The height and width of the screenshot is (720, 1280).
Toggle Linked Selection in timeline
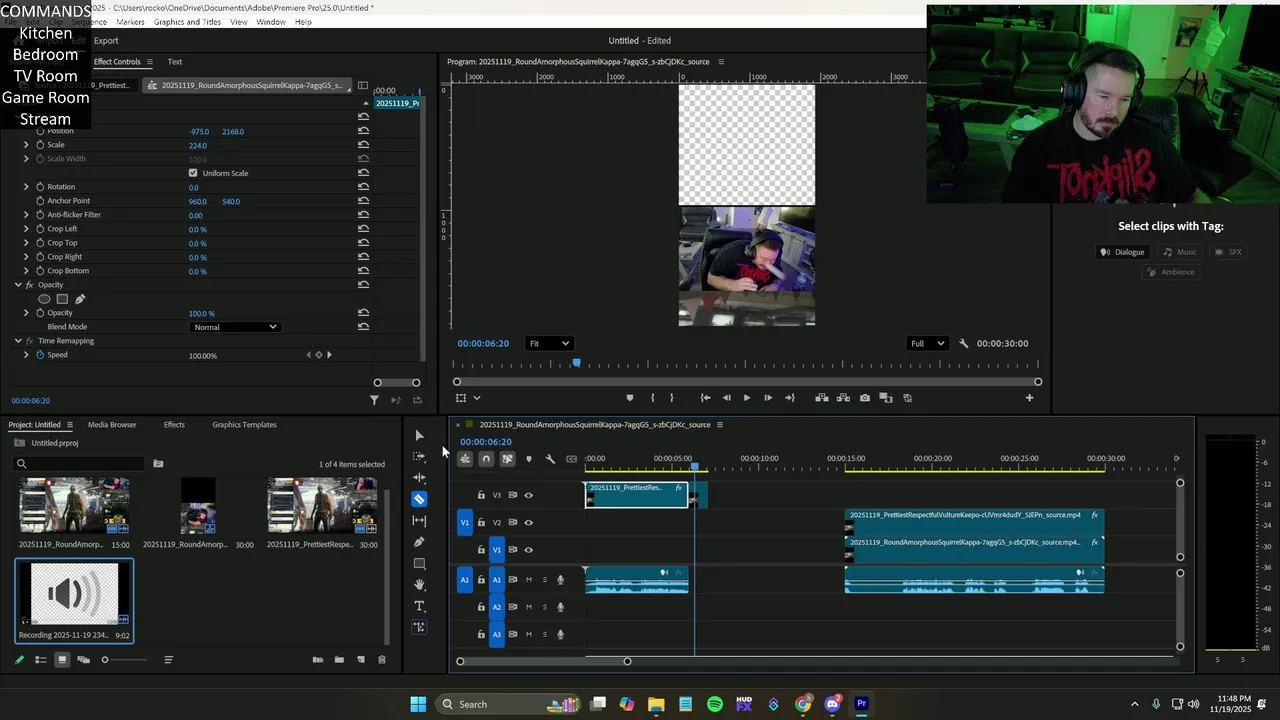click(507, 459)
